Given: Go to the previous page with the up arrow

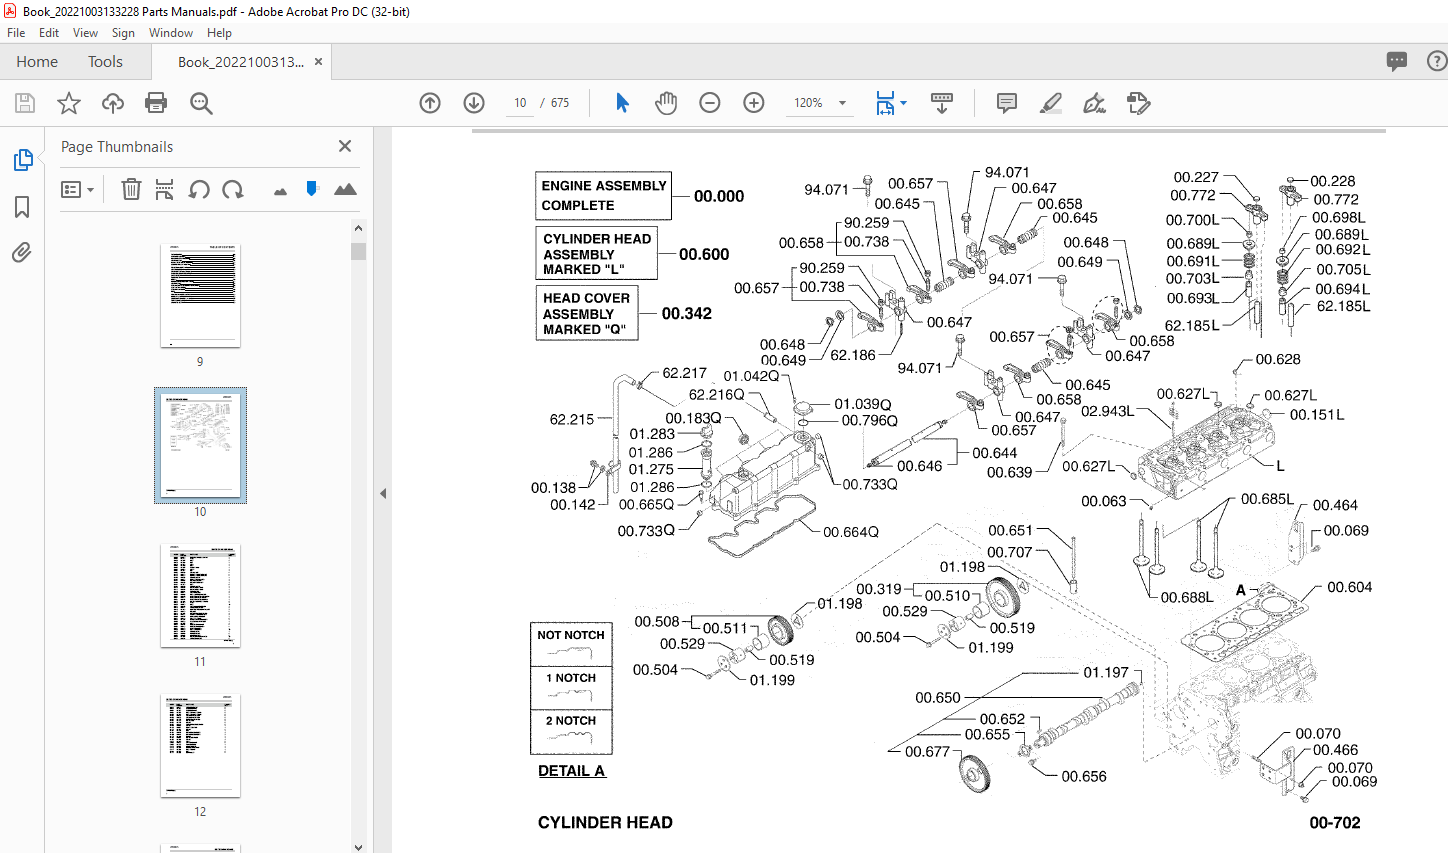Looking at the screenshot, I should point(430,103).
